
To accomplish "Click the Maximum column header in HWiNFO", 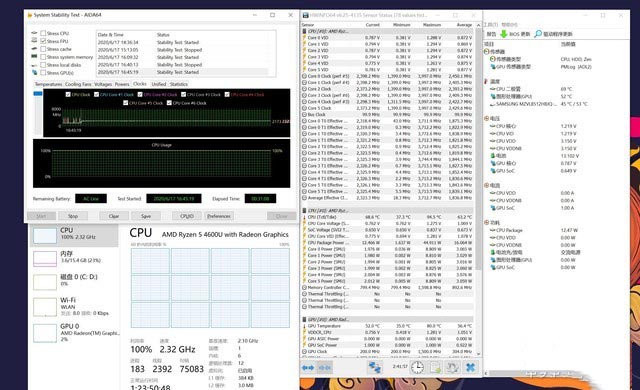I will 432,25.
